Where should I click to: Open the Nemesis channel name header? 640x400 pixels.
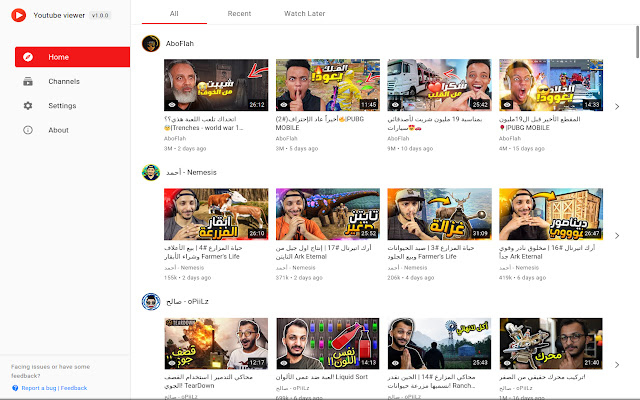click(x=191, y=172)
